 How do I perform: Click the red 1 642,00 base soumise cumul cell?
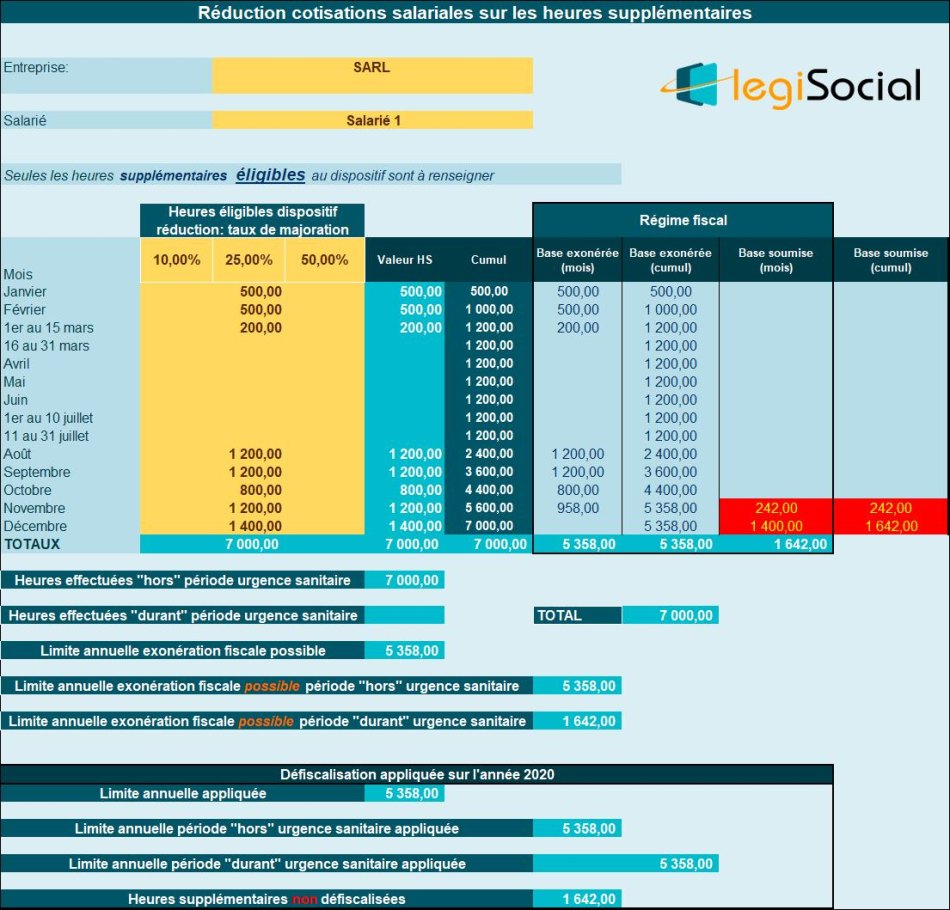click(x=890, y=526)
